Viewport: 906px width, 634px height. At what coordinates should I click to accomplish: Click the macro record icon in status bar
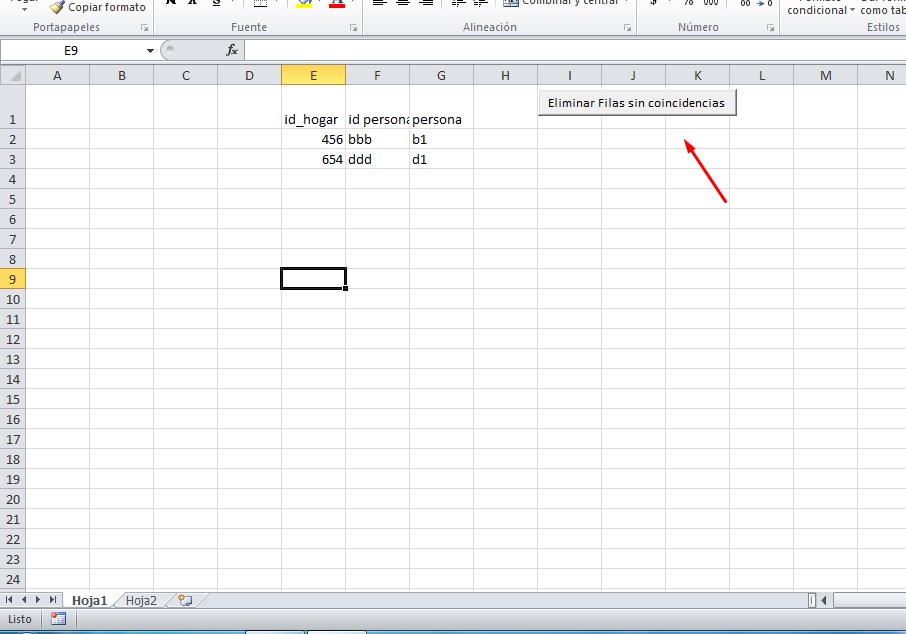(x=58, y=619)
